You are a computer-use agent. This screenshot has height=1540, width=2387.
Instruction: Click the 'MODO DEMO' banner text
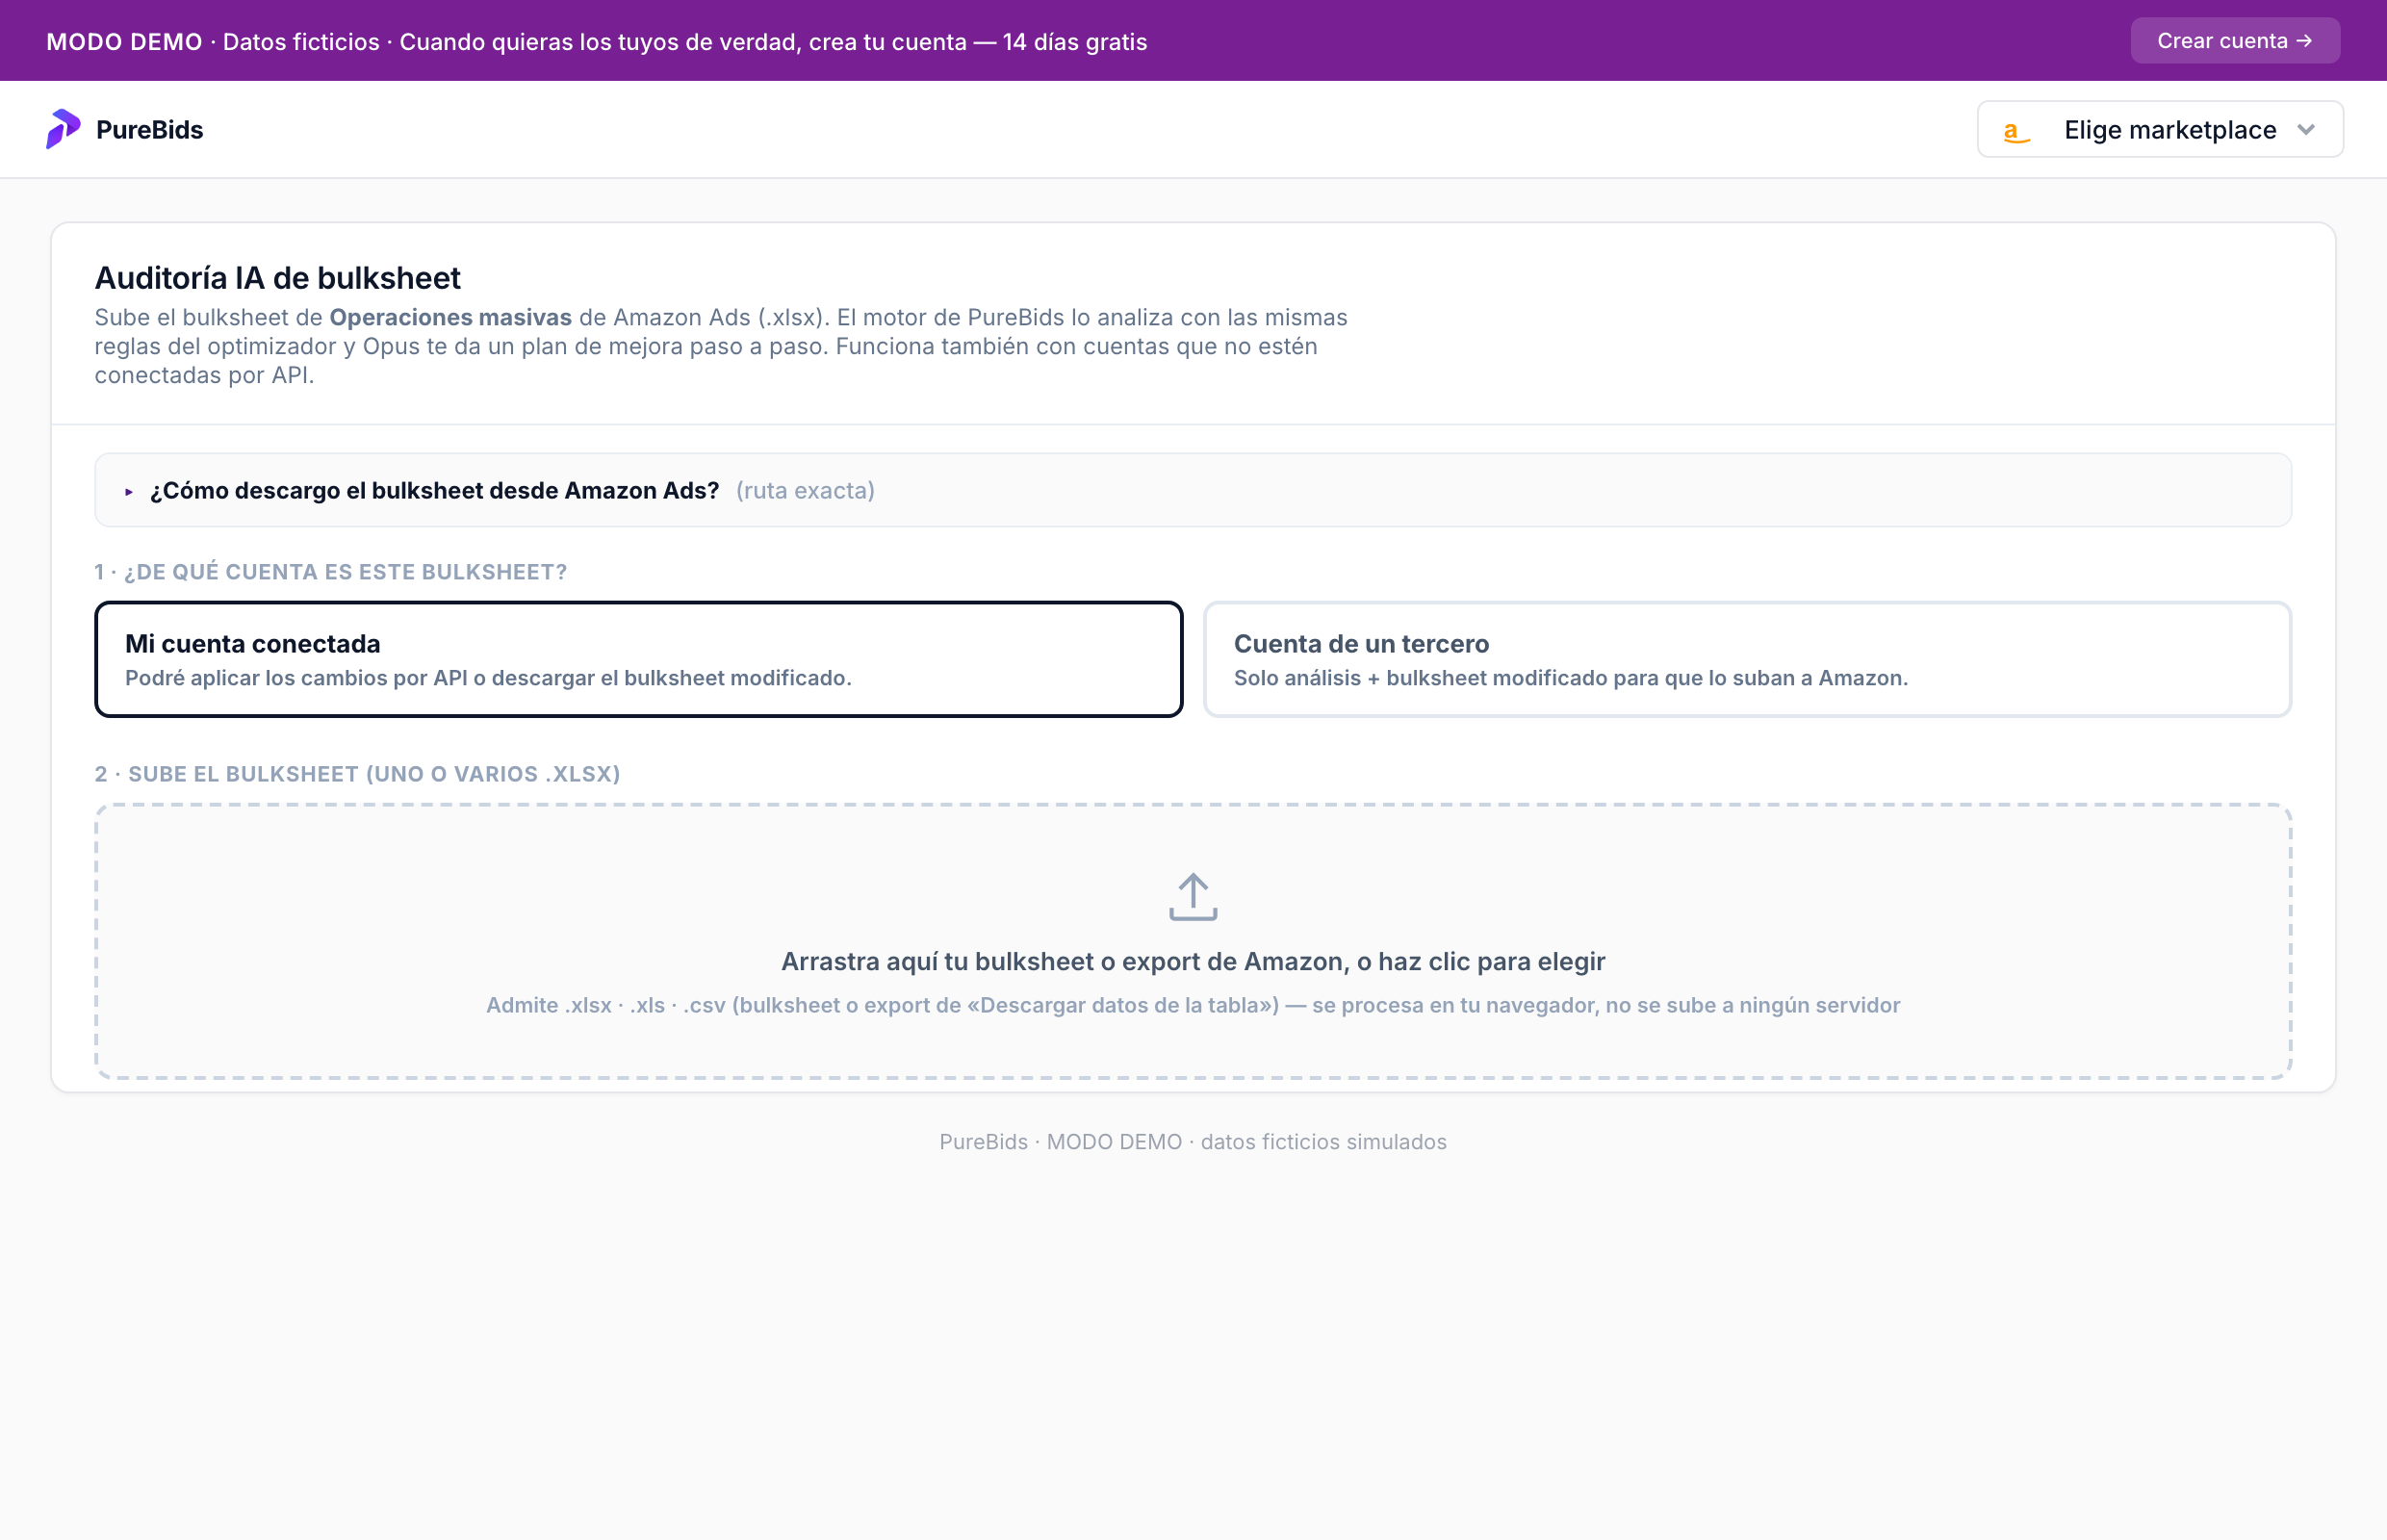[124, 42]
